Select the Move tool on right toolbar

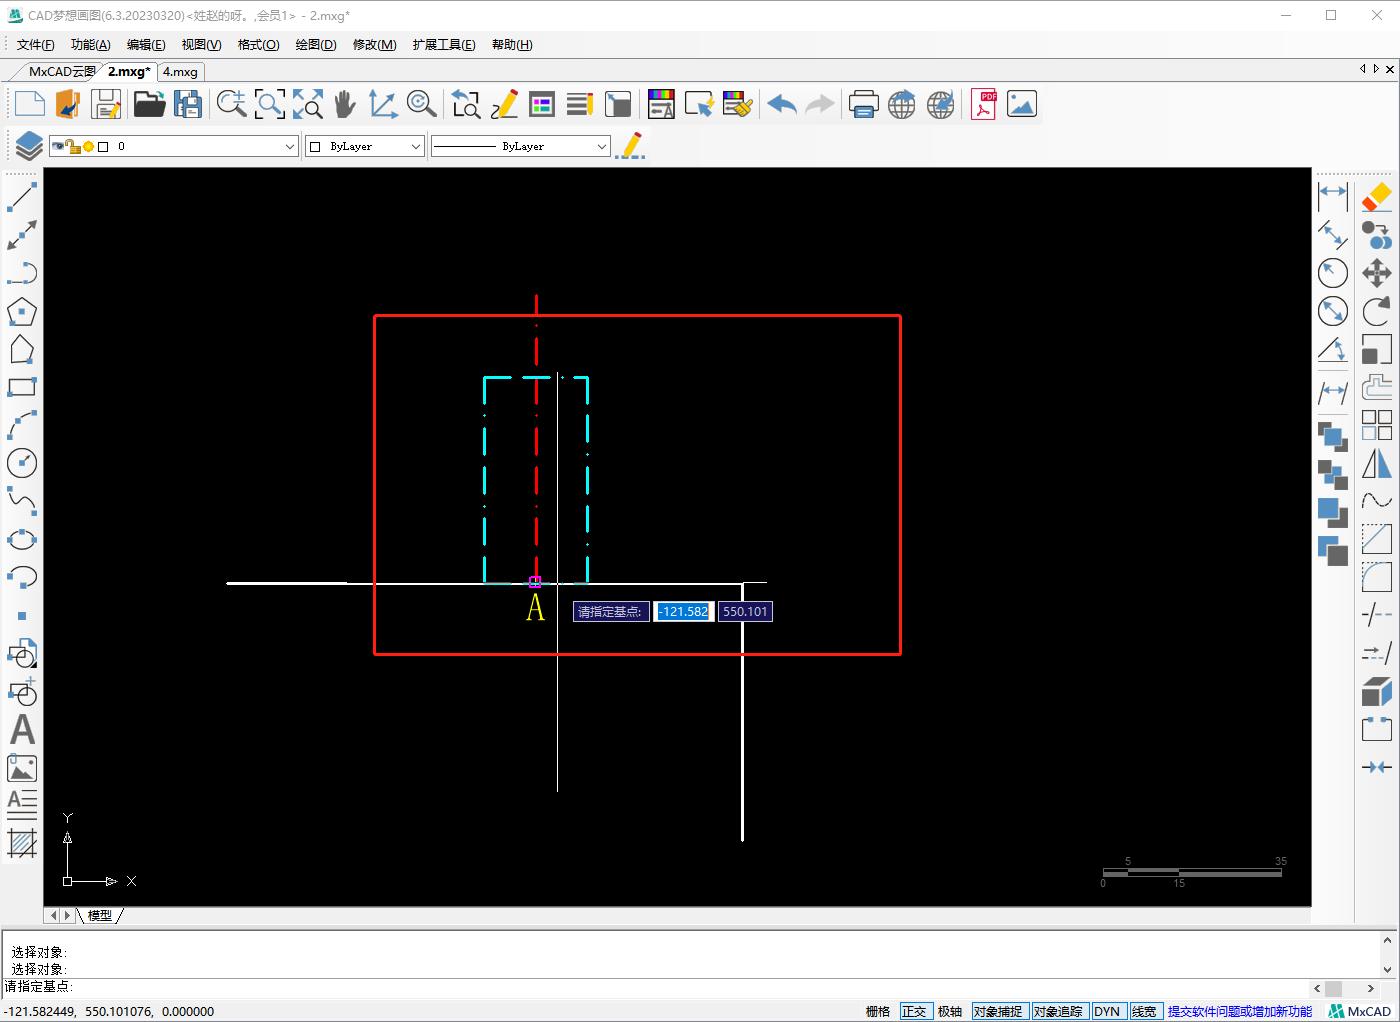[1377, 272]
